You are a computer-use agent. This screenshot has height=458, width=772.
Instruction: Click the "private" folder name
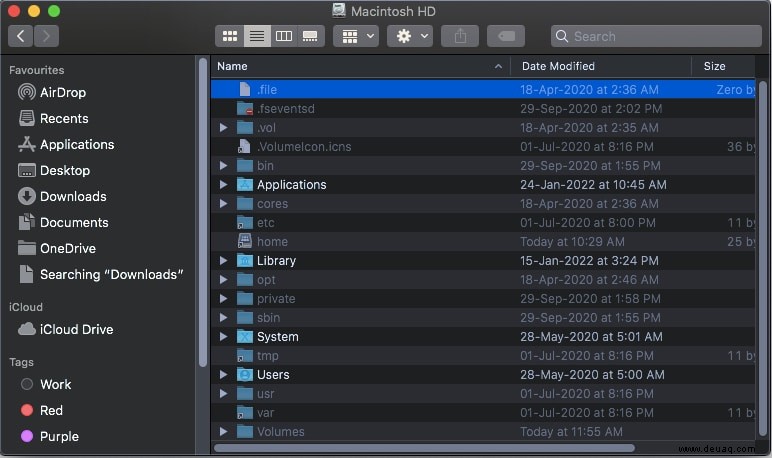tap(276, 298)
